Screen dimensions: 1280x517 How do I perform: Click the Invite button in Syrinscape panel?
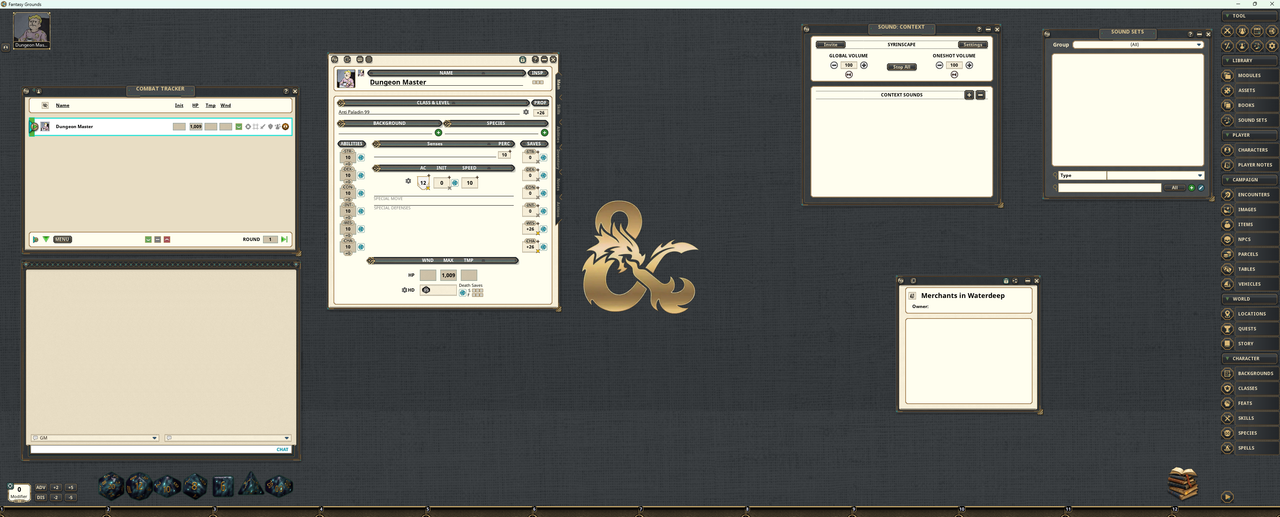(x=830, y=45)
